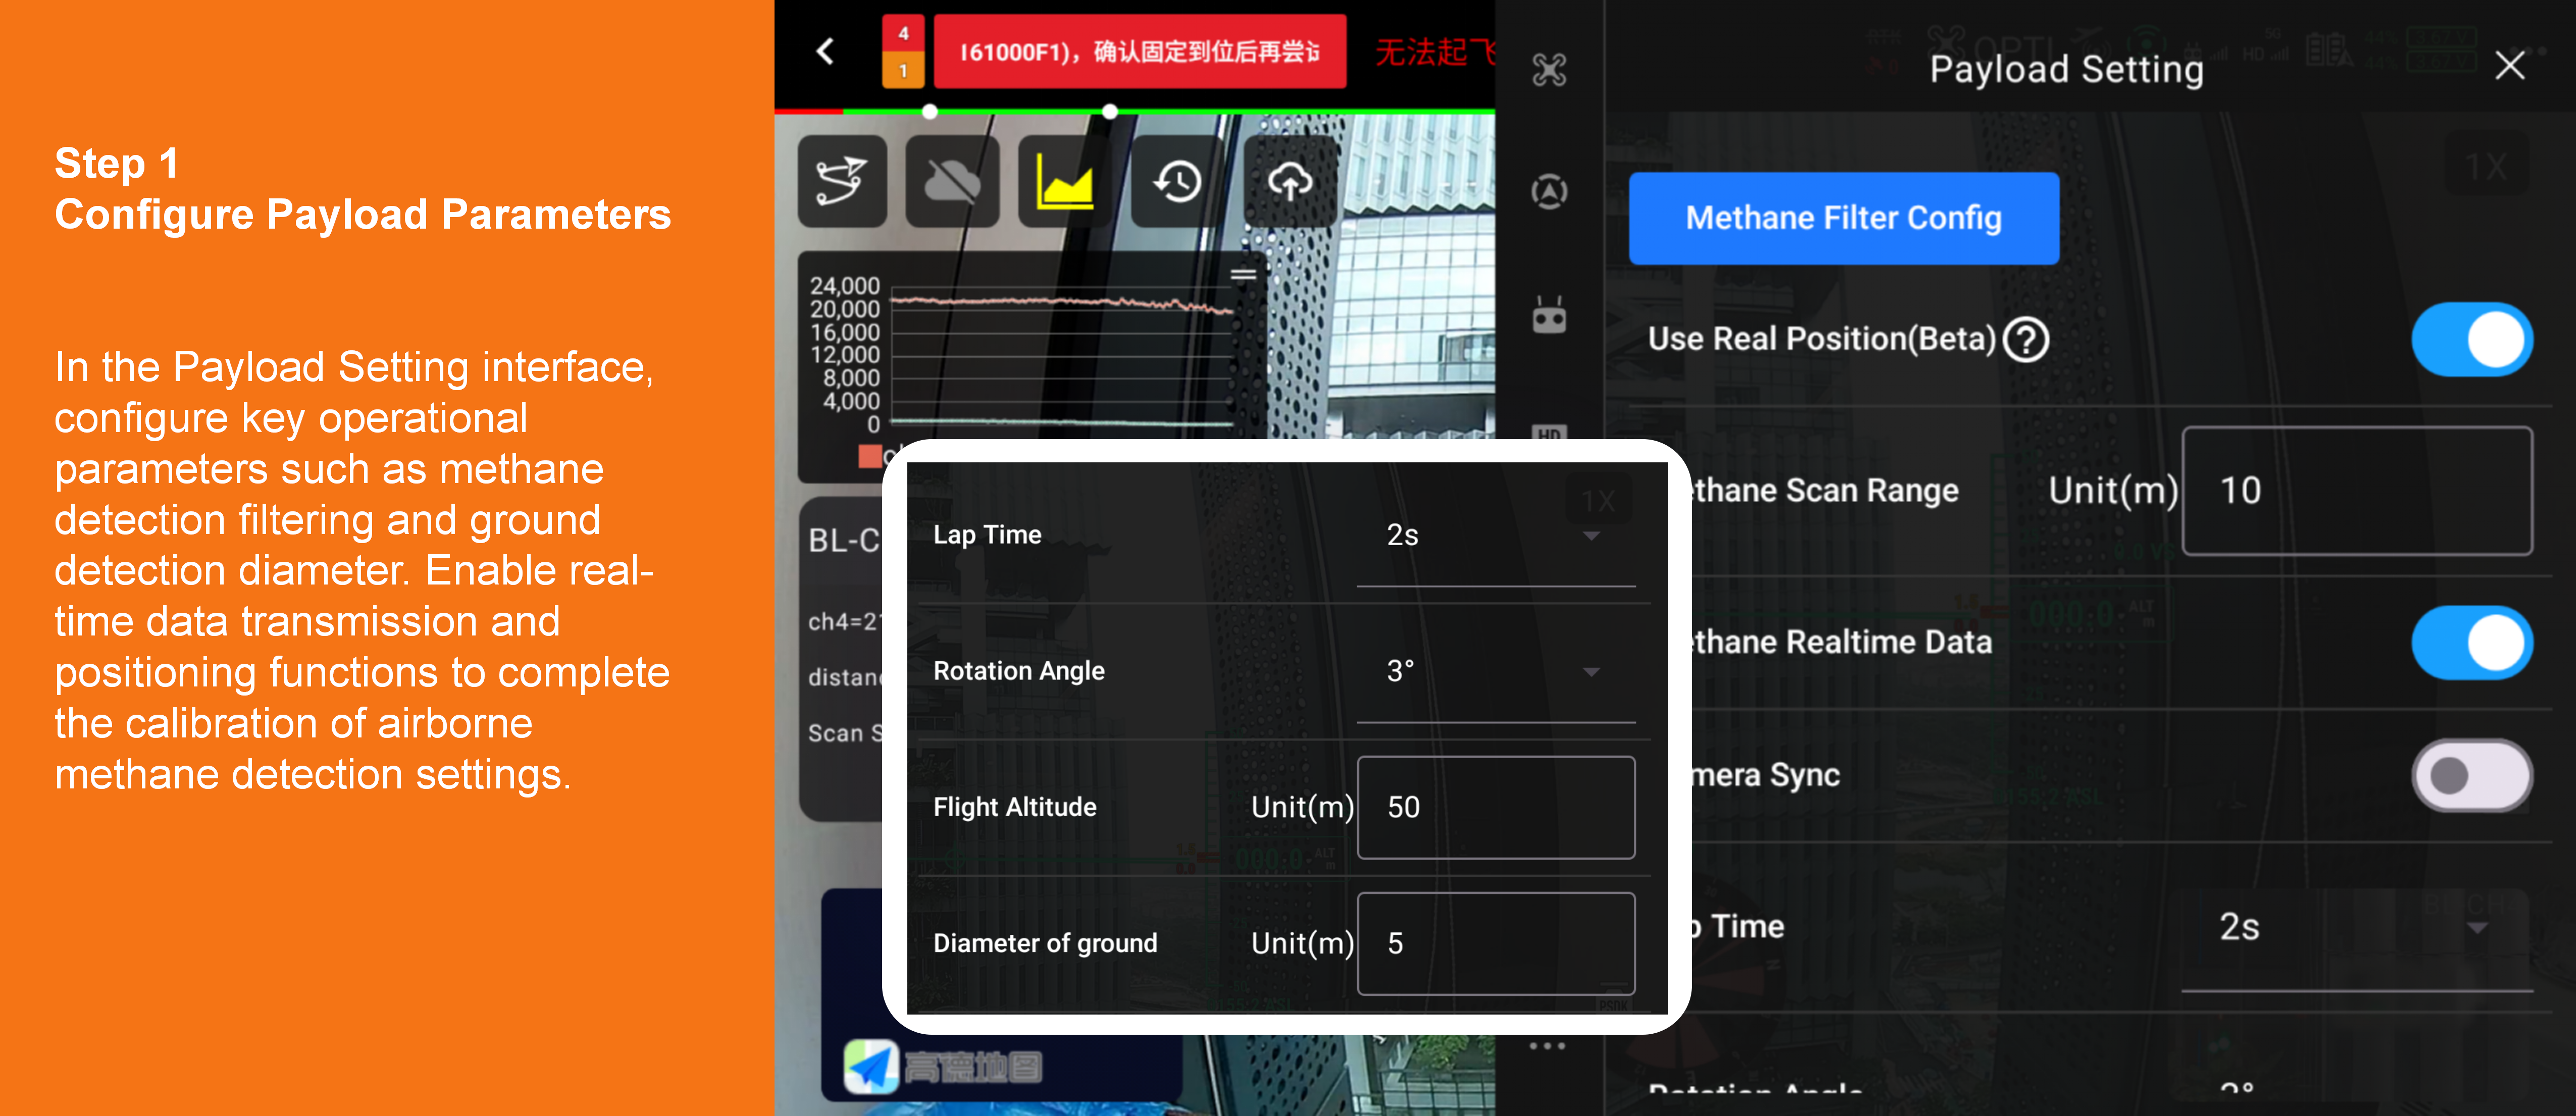The width and height of the screenshot is (2576, 1116).
Task: Go back with the left arrow
Action: click(x=825, y=51)
